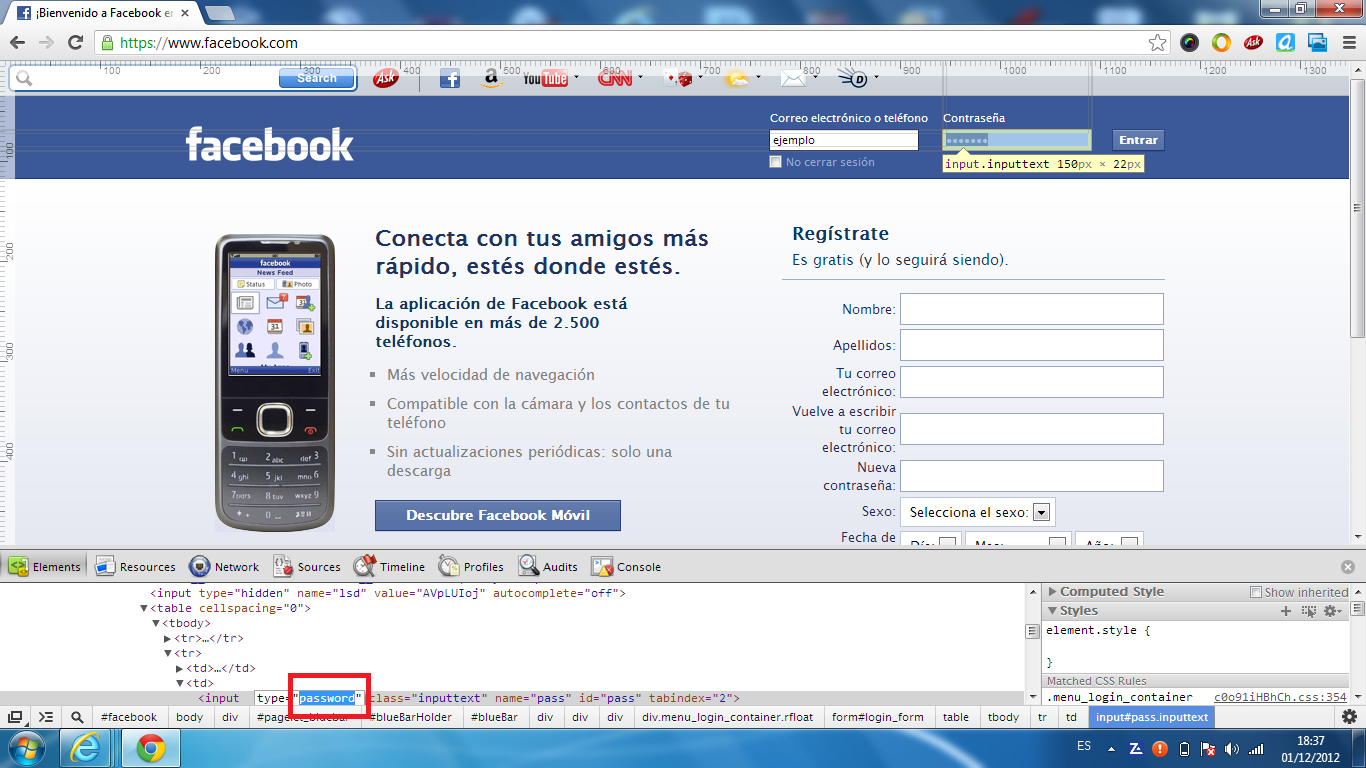Viewport: 1366px width, 768px height.
Task: Open the Ask logo on the Ask toolbar
Action: coord(385,78)
